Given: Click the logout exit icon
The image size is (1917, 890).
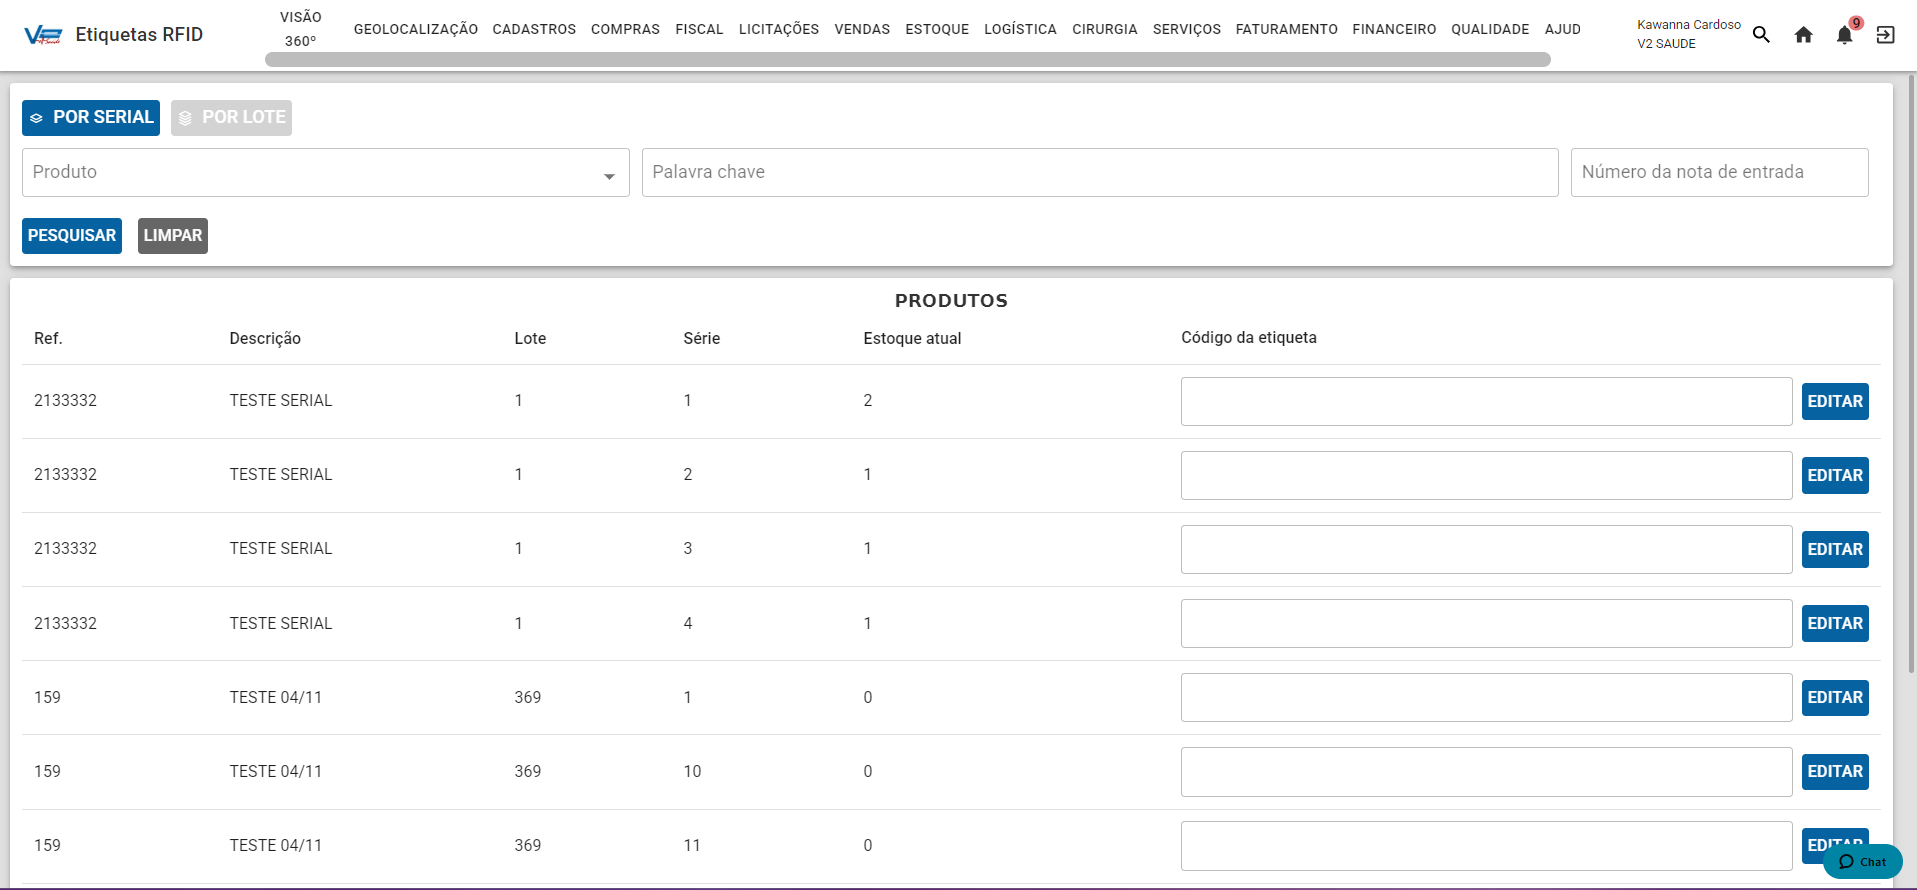Looking at the screenshot, I should (1885, 35).
